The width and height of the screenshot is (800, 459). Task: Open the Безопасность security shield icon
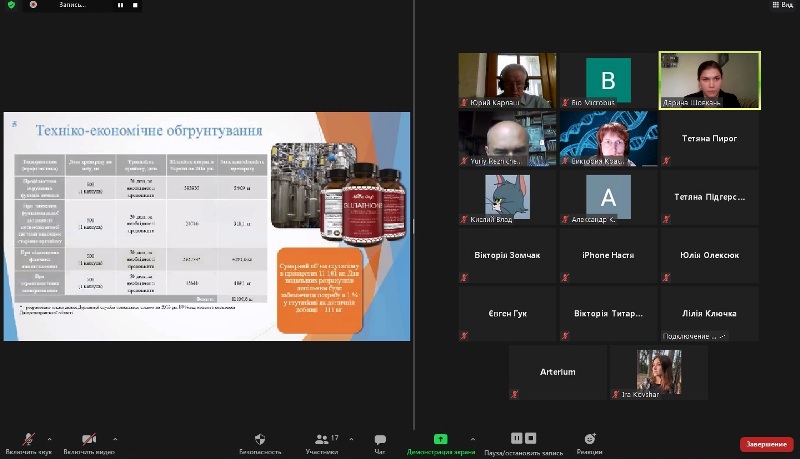click(x=260, y=439)
